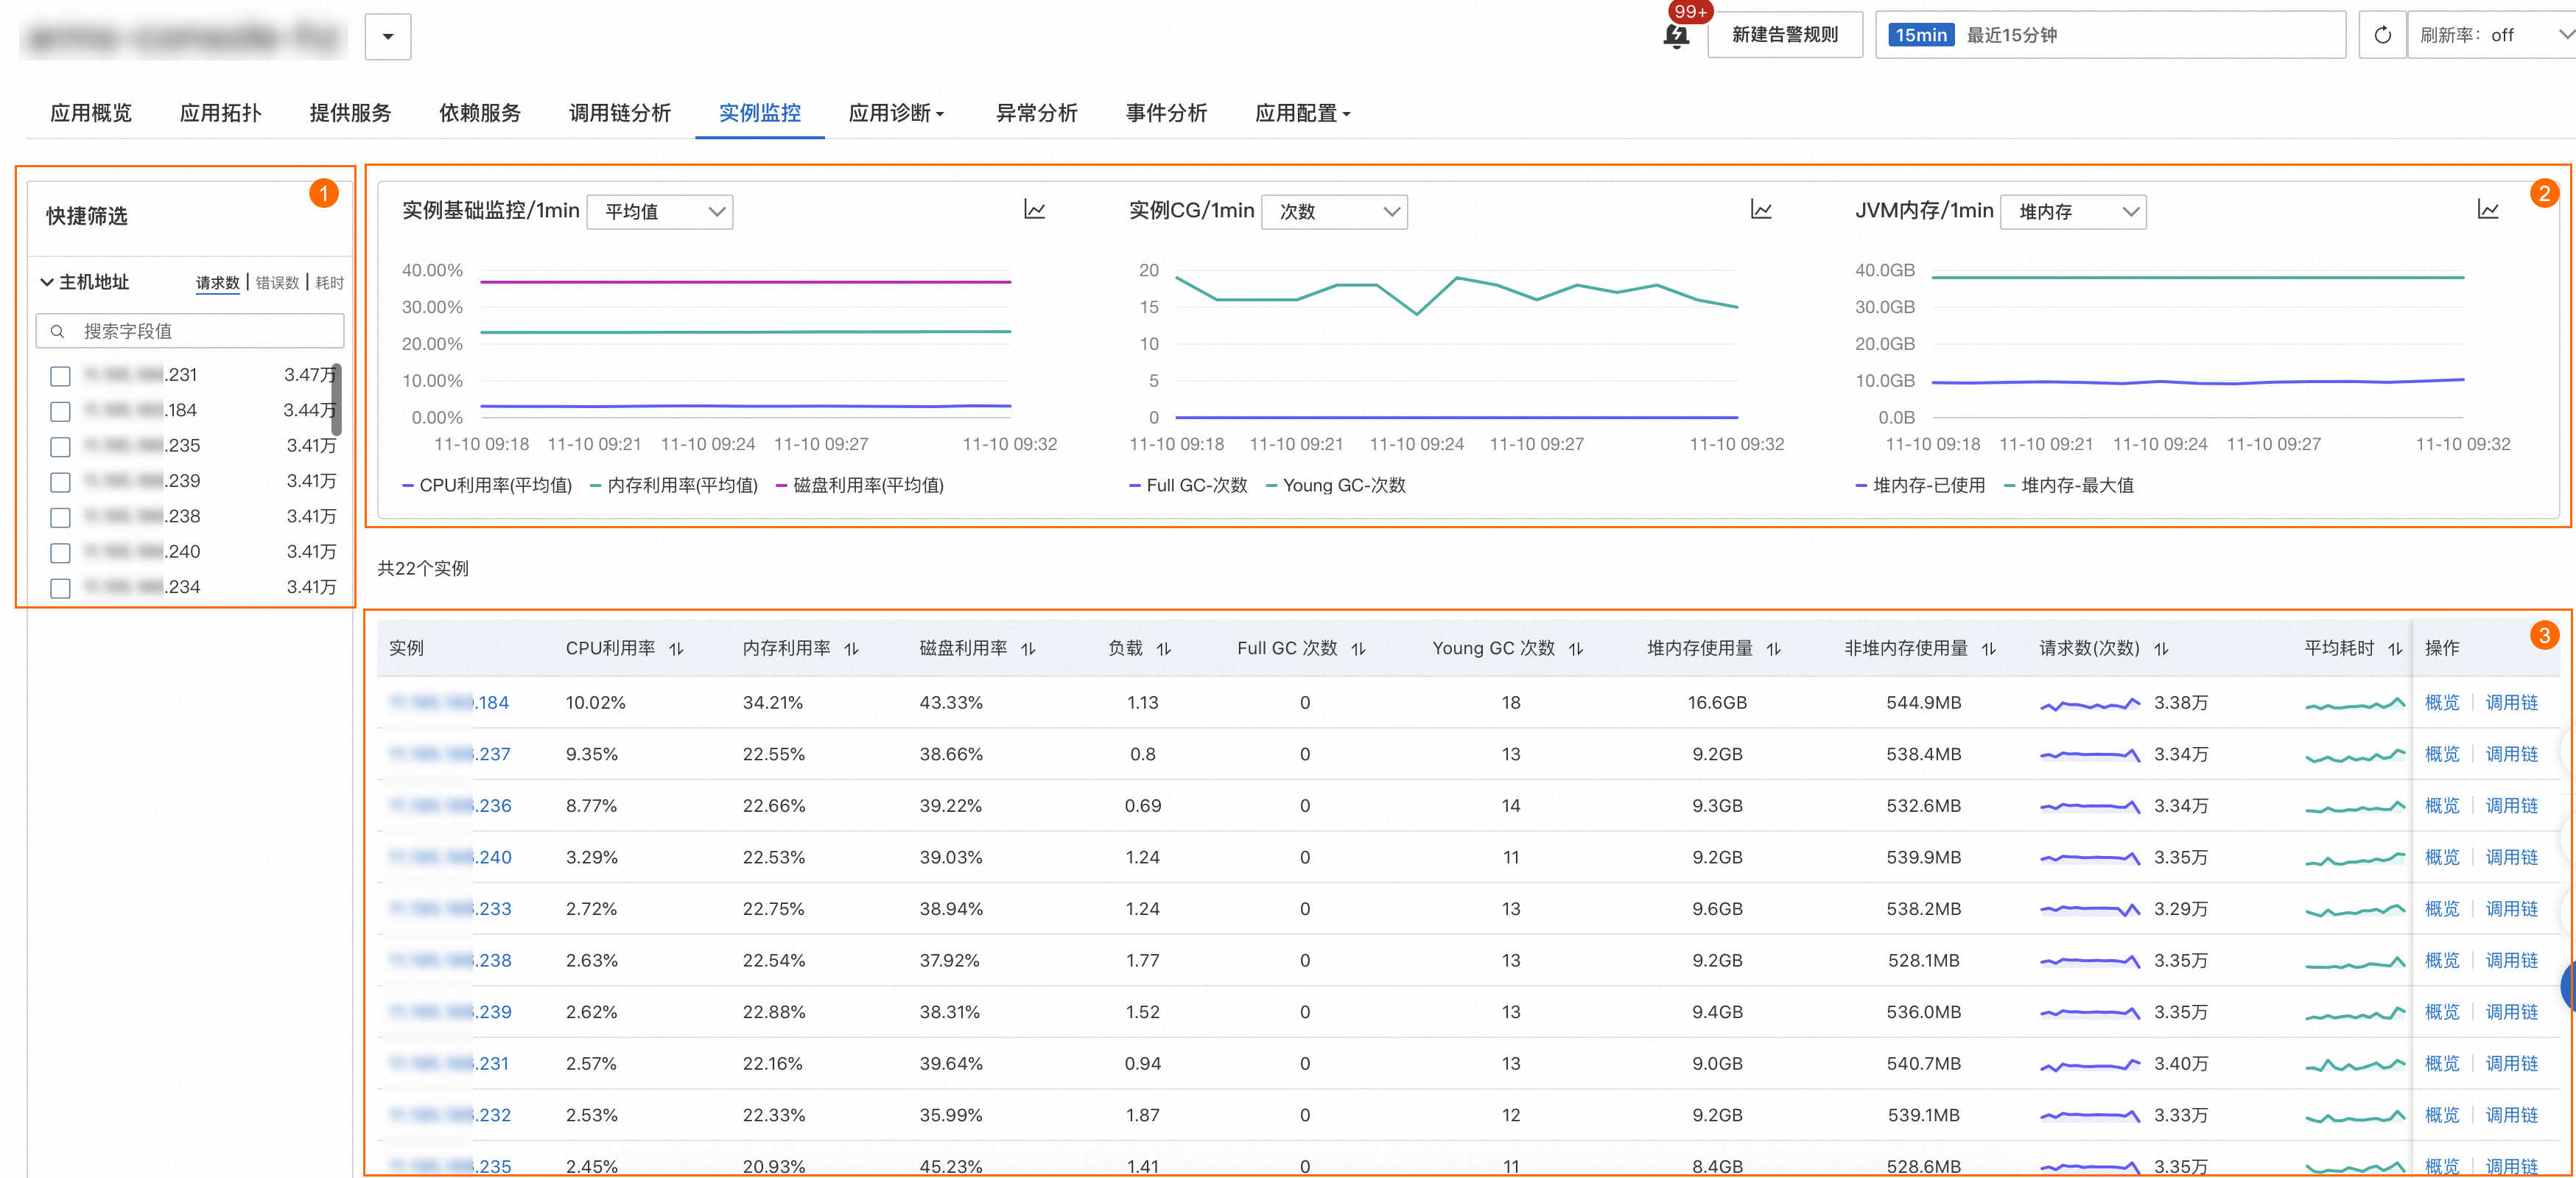
Task: Sort hosts by 请求数
Action: (218, 283)
